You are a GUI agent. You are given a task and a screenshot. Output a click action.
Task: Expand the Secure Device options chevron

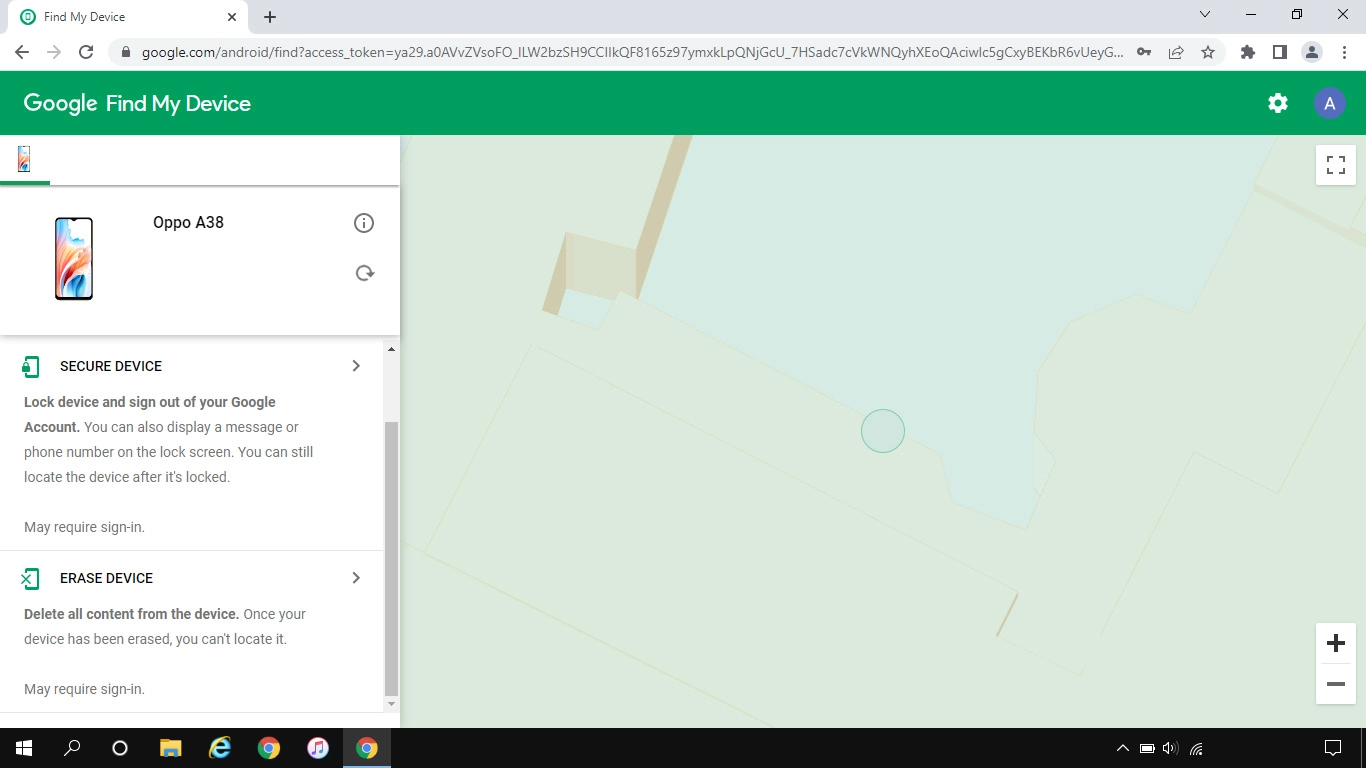pyautogui.click(x=356, y=366)
